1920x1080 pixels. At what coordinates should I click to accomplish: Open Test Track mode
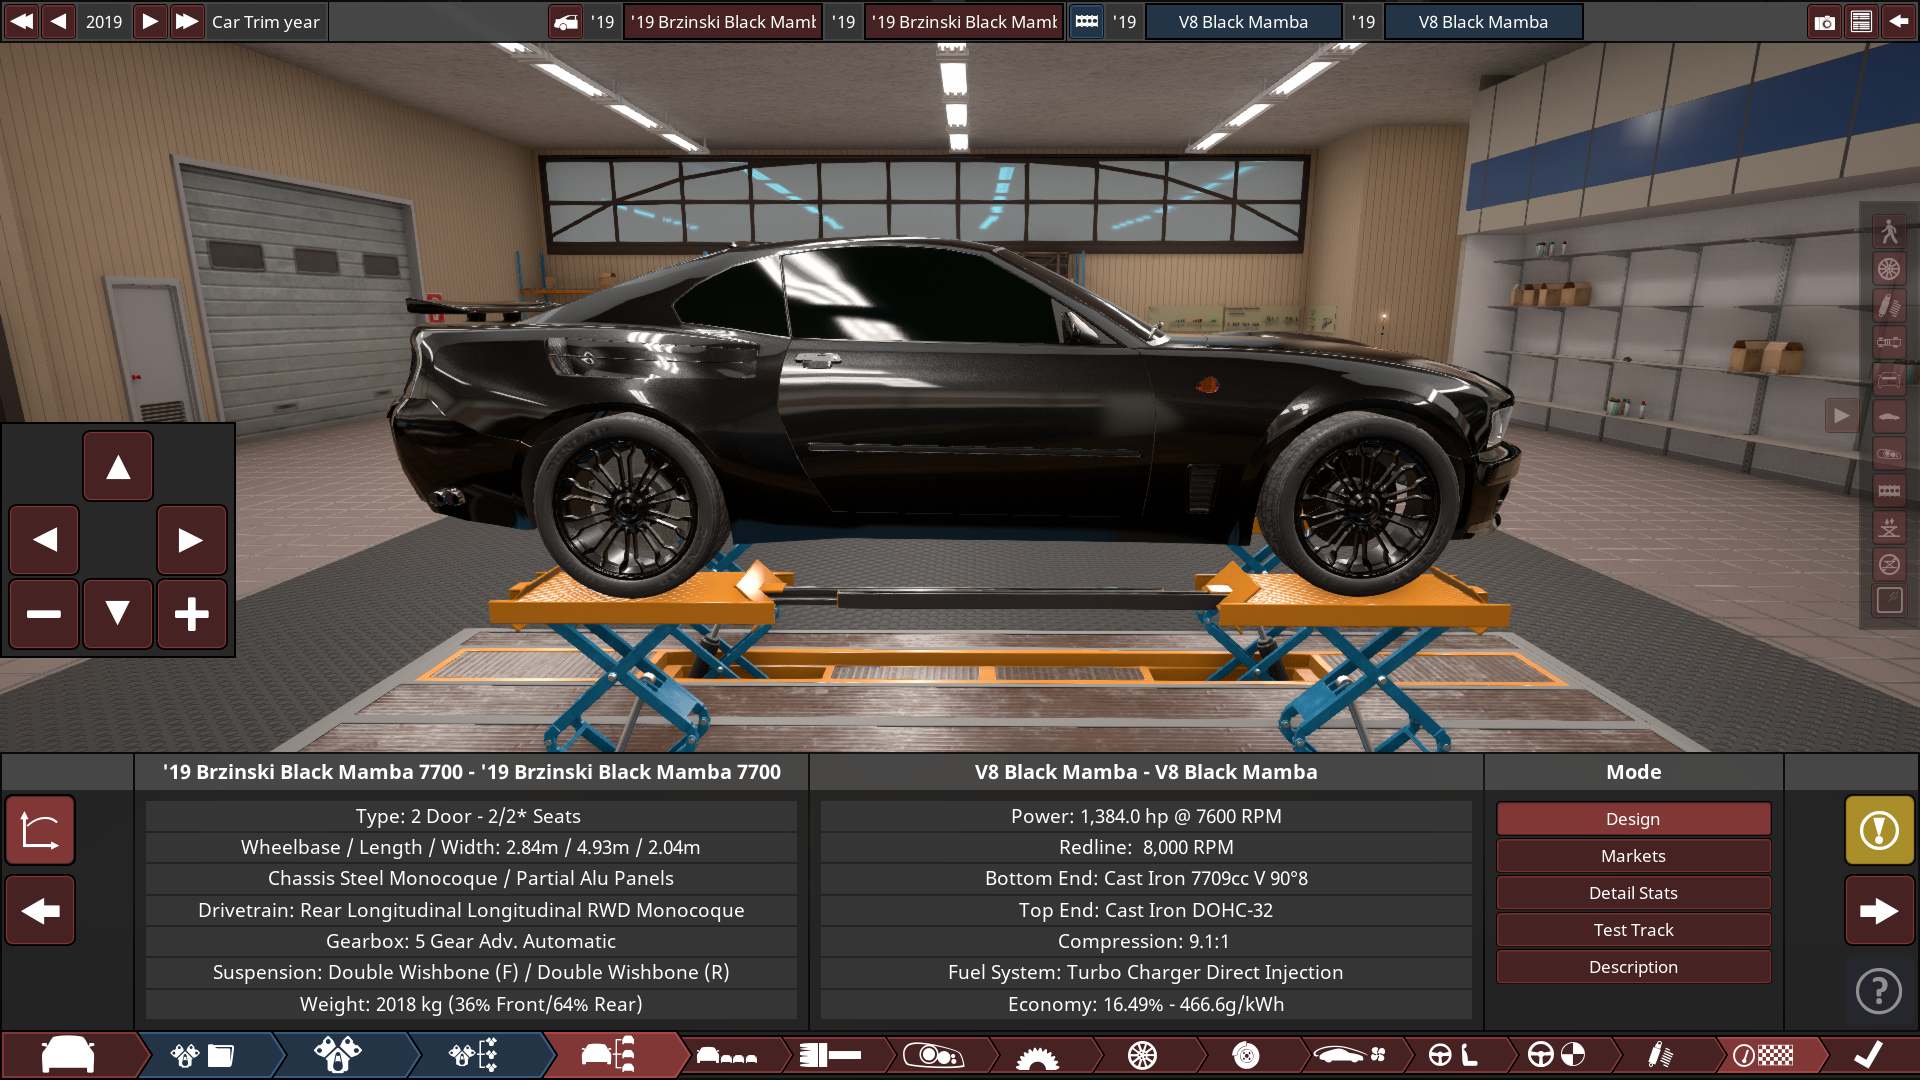1633,930
